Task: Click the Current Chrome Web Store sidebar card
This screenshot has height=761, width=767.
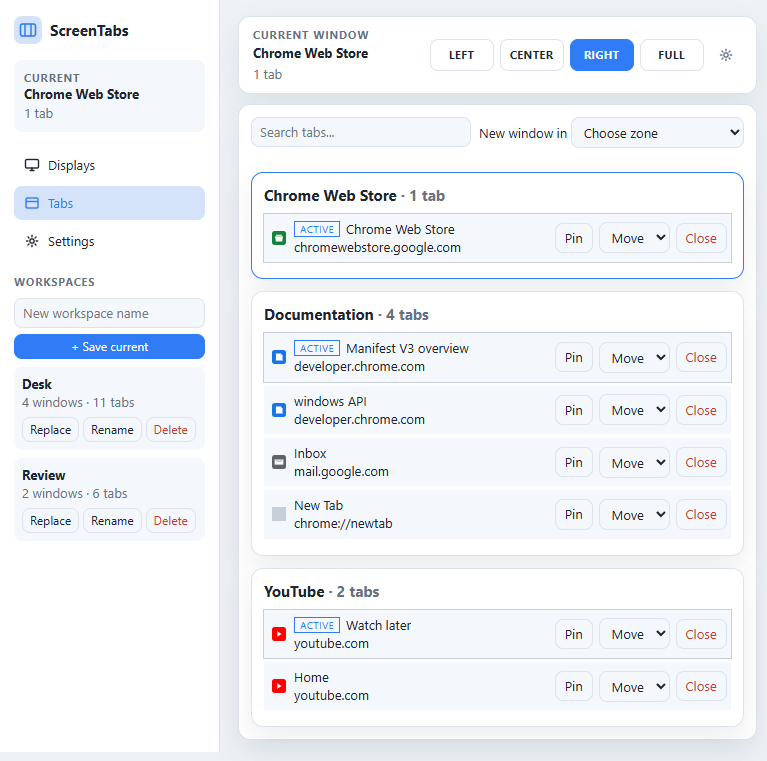Action: (109, 96)
